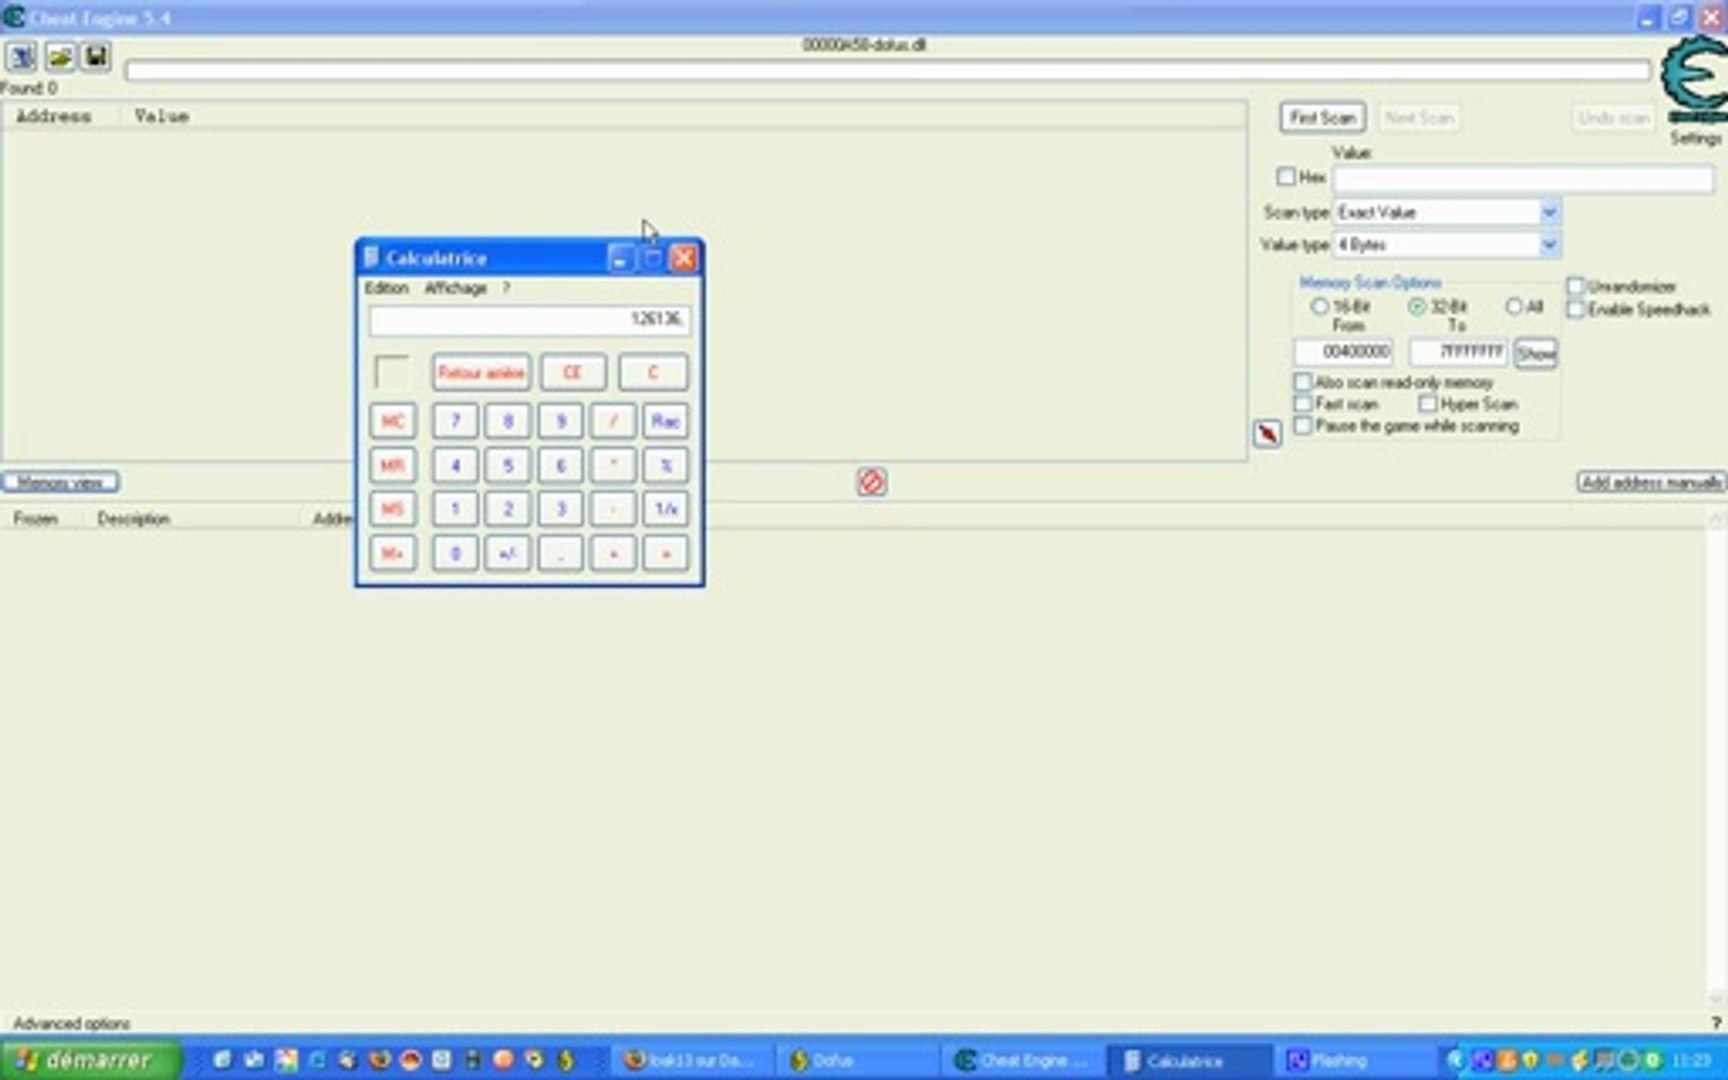This screenshot has width=1728, height=1080.
Task: Open the ? help menu in Calculatrice
Action: coord(506,288)
